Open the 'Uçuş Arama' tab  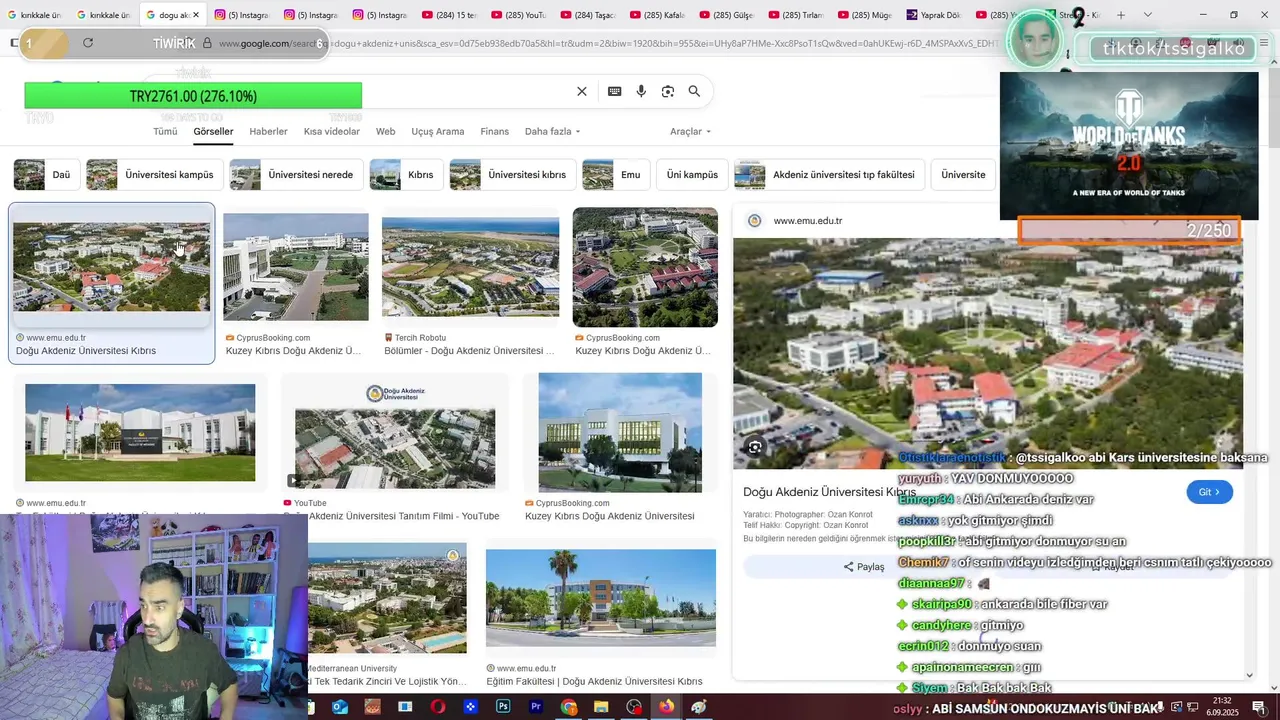coord(438,132)
